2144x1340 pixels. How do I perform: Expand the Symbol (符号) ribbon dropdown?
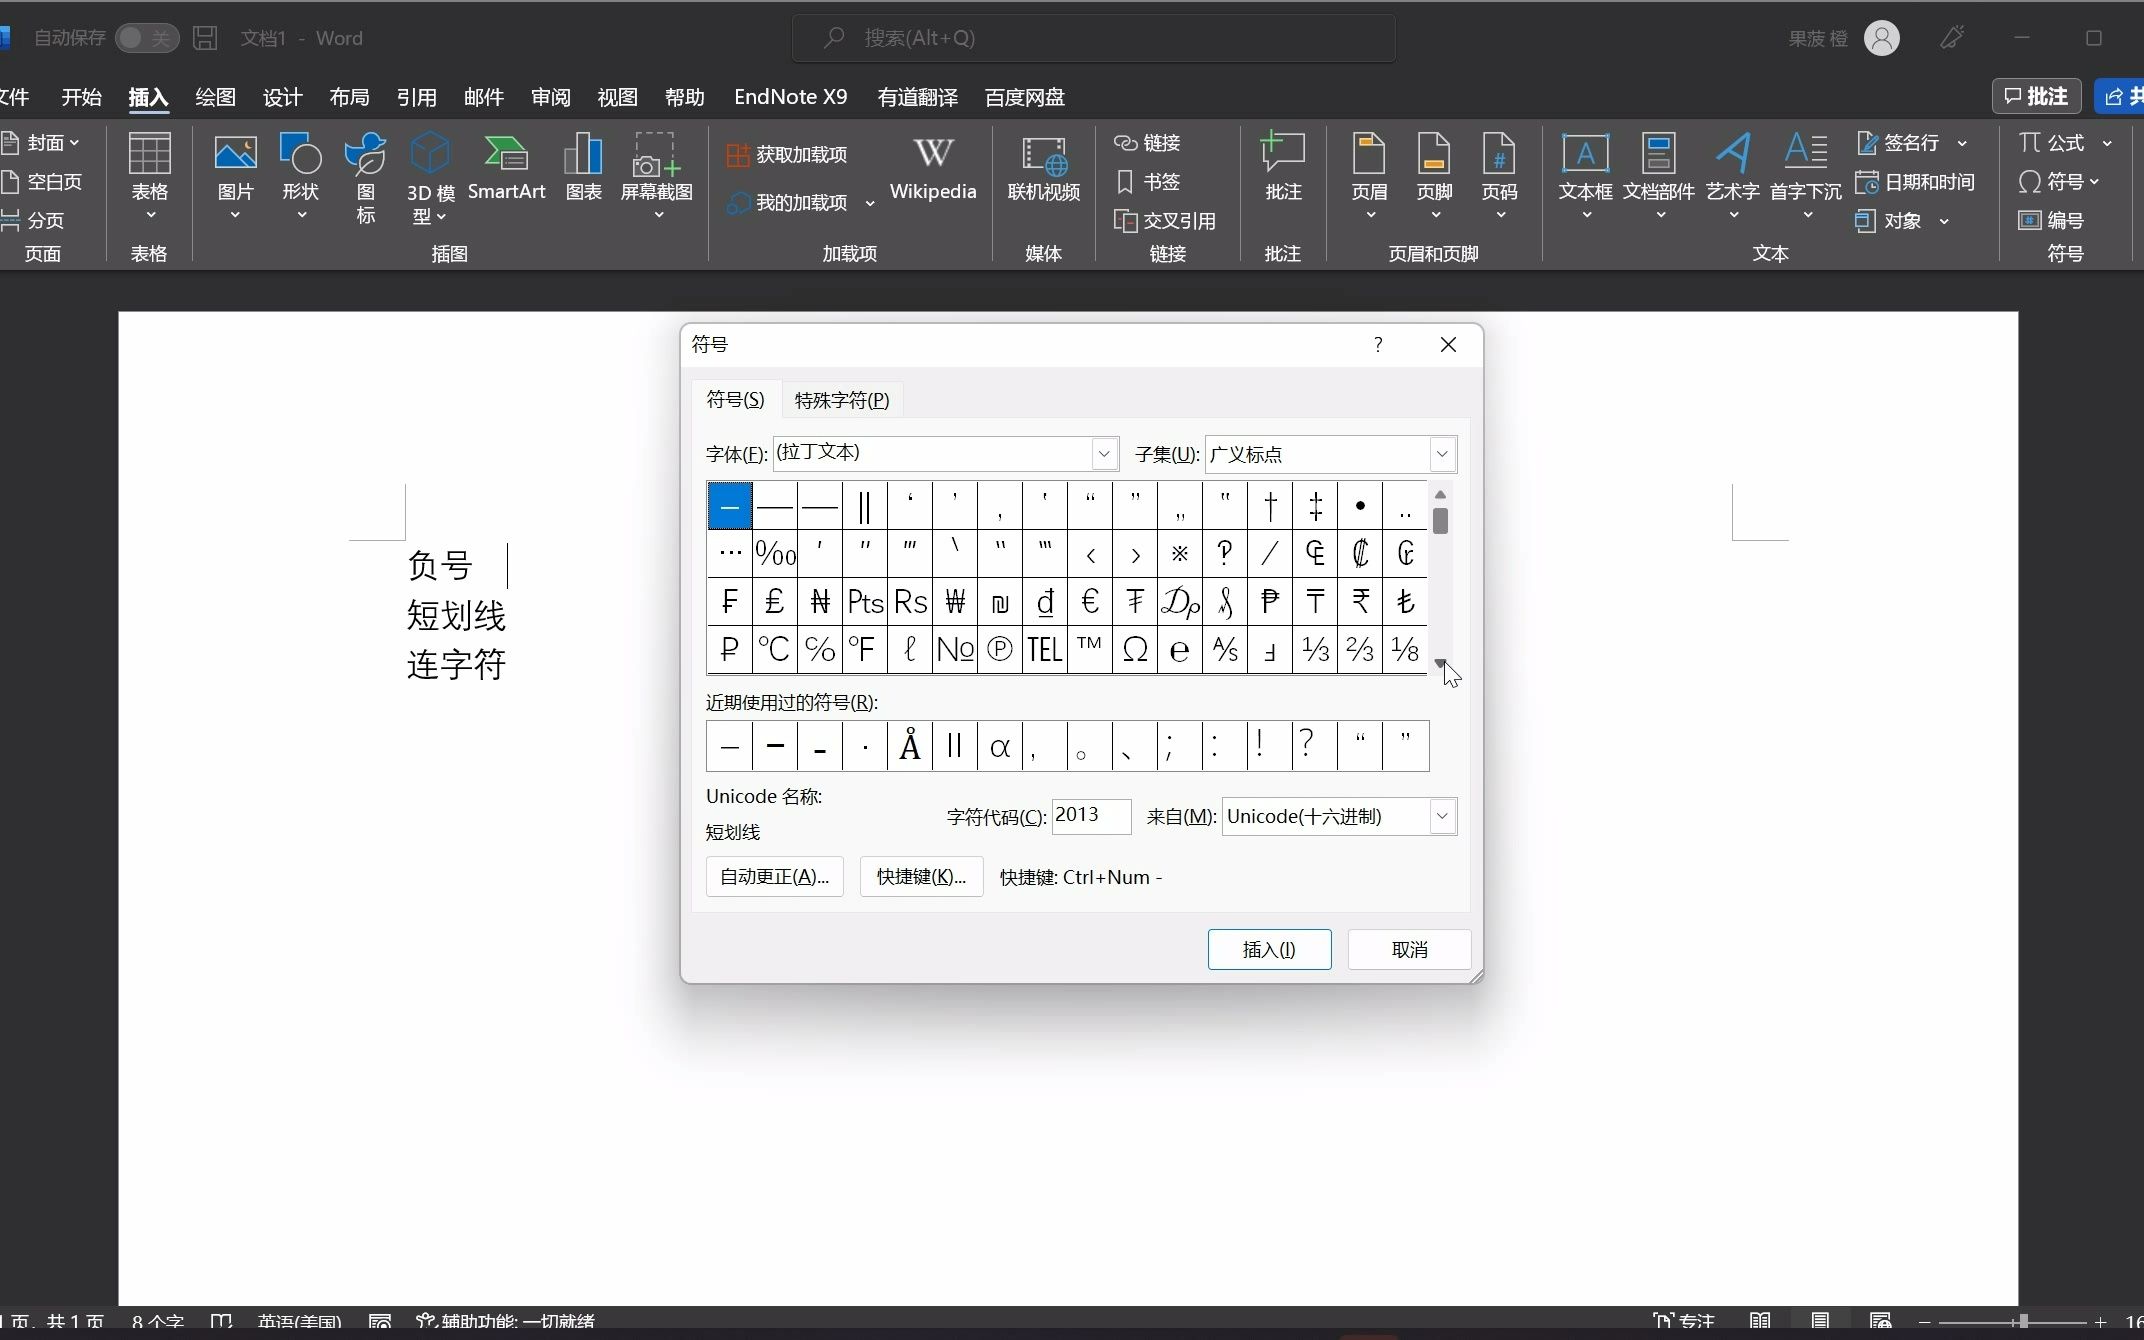pyautogui.click(x=2094, y=182)
